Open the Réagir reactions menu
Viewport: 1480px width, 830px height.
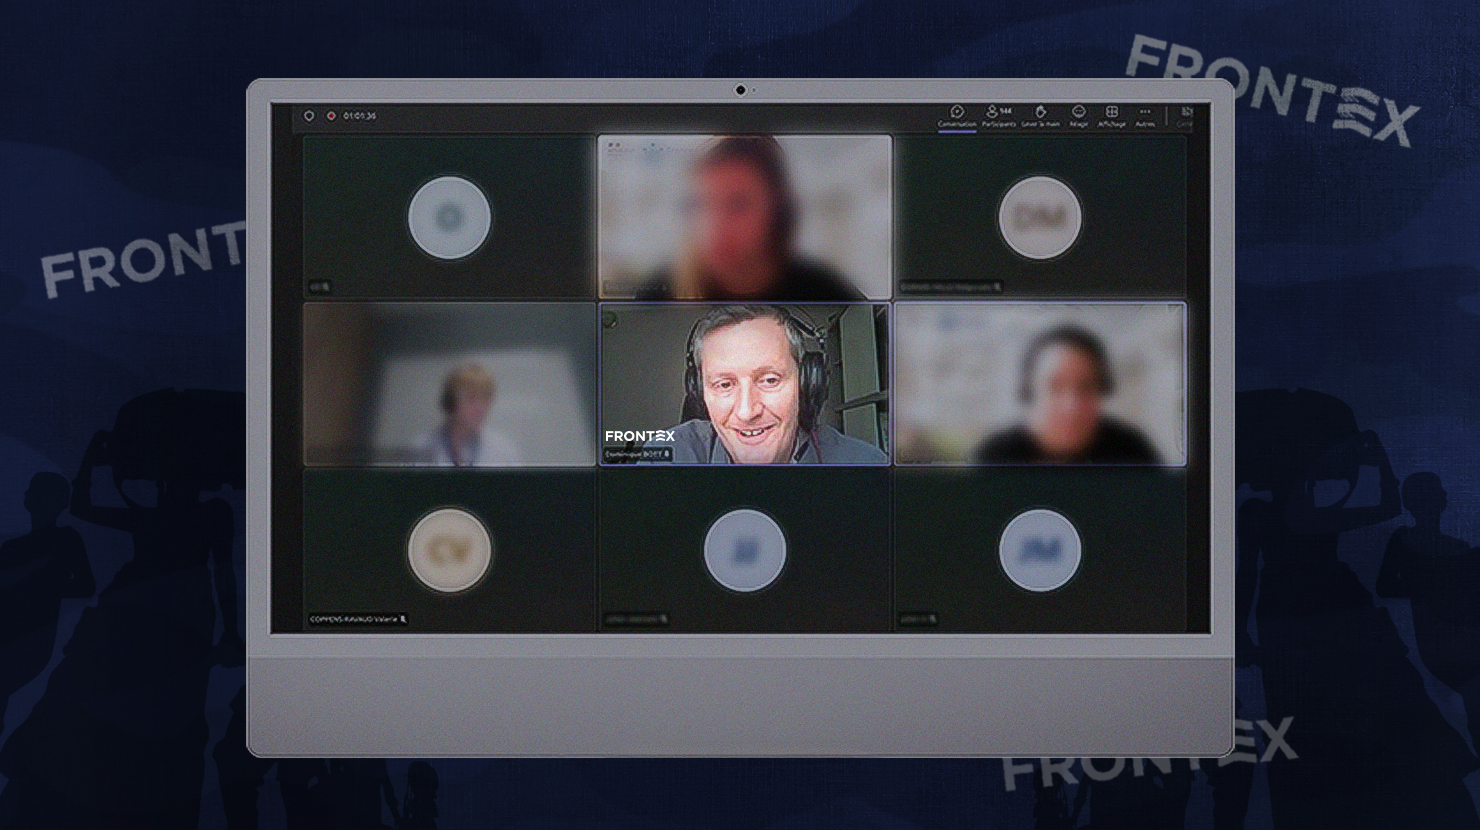pyautogui.click(x=1078, y=116)
